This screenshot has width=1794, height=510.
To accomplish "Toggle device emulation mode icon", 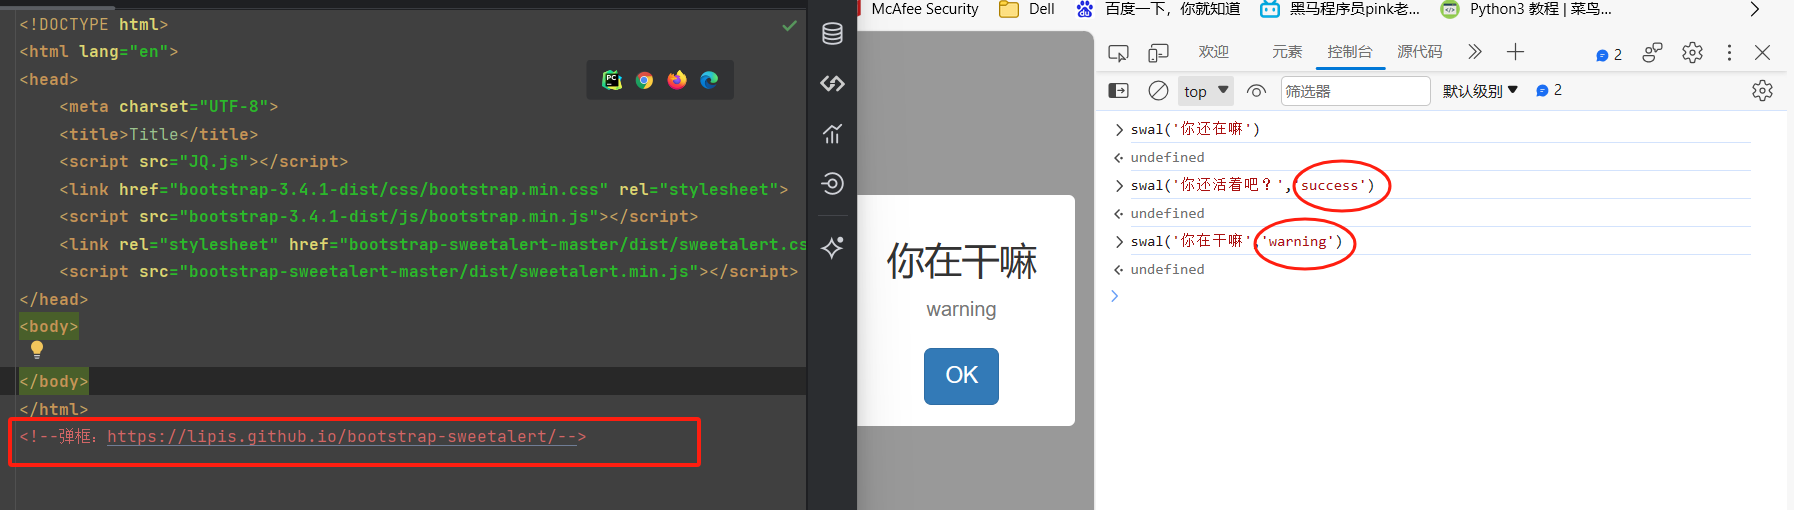I will [1158, 52].
